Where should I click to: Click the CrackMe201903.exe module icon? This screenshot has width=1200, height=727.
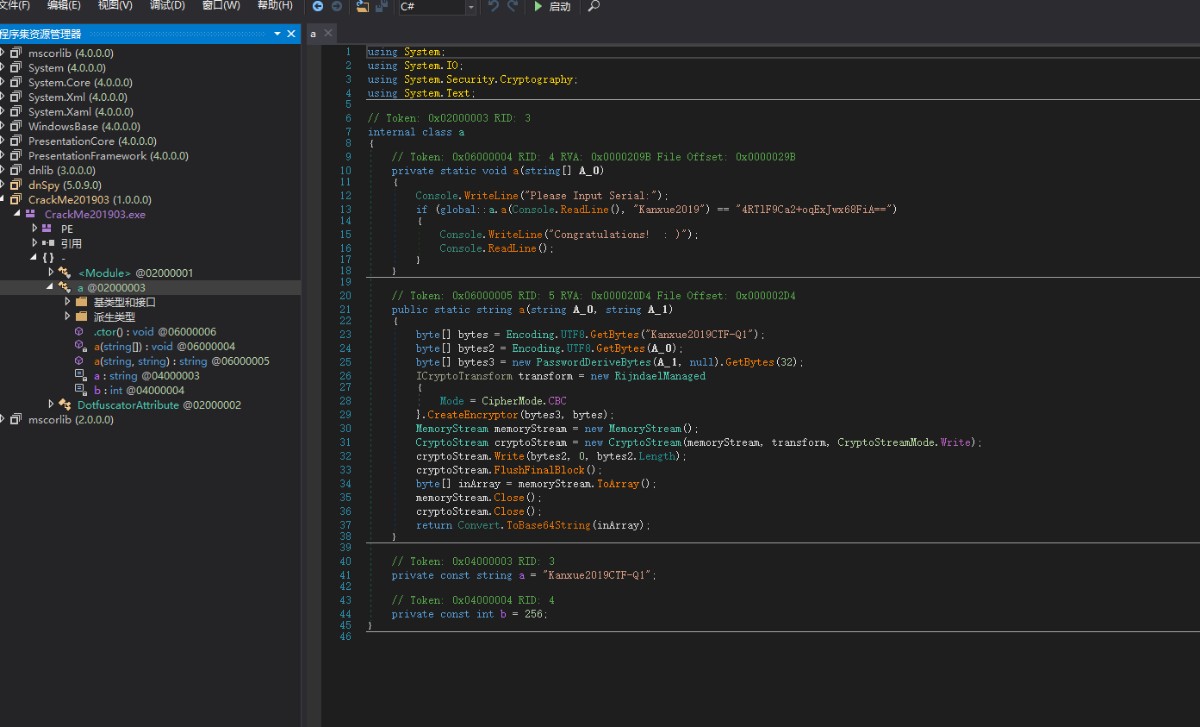[x=30, y=214]
